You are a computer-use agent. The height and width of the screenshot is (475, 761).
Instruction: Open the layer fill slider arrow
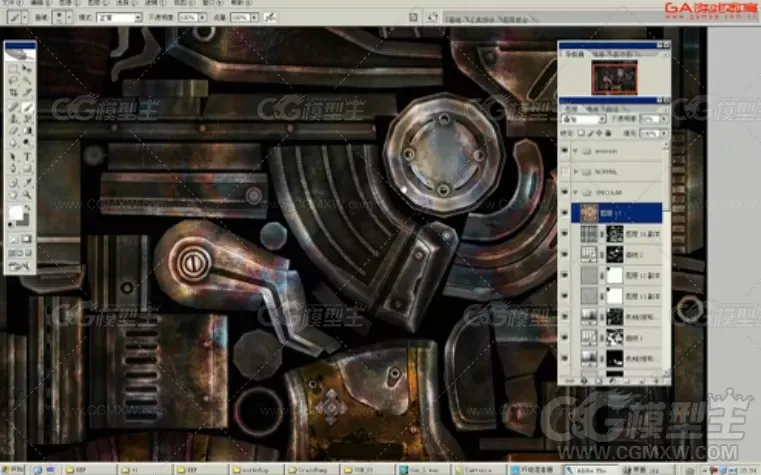tap(664, 133)
